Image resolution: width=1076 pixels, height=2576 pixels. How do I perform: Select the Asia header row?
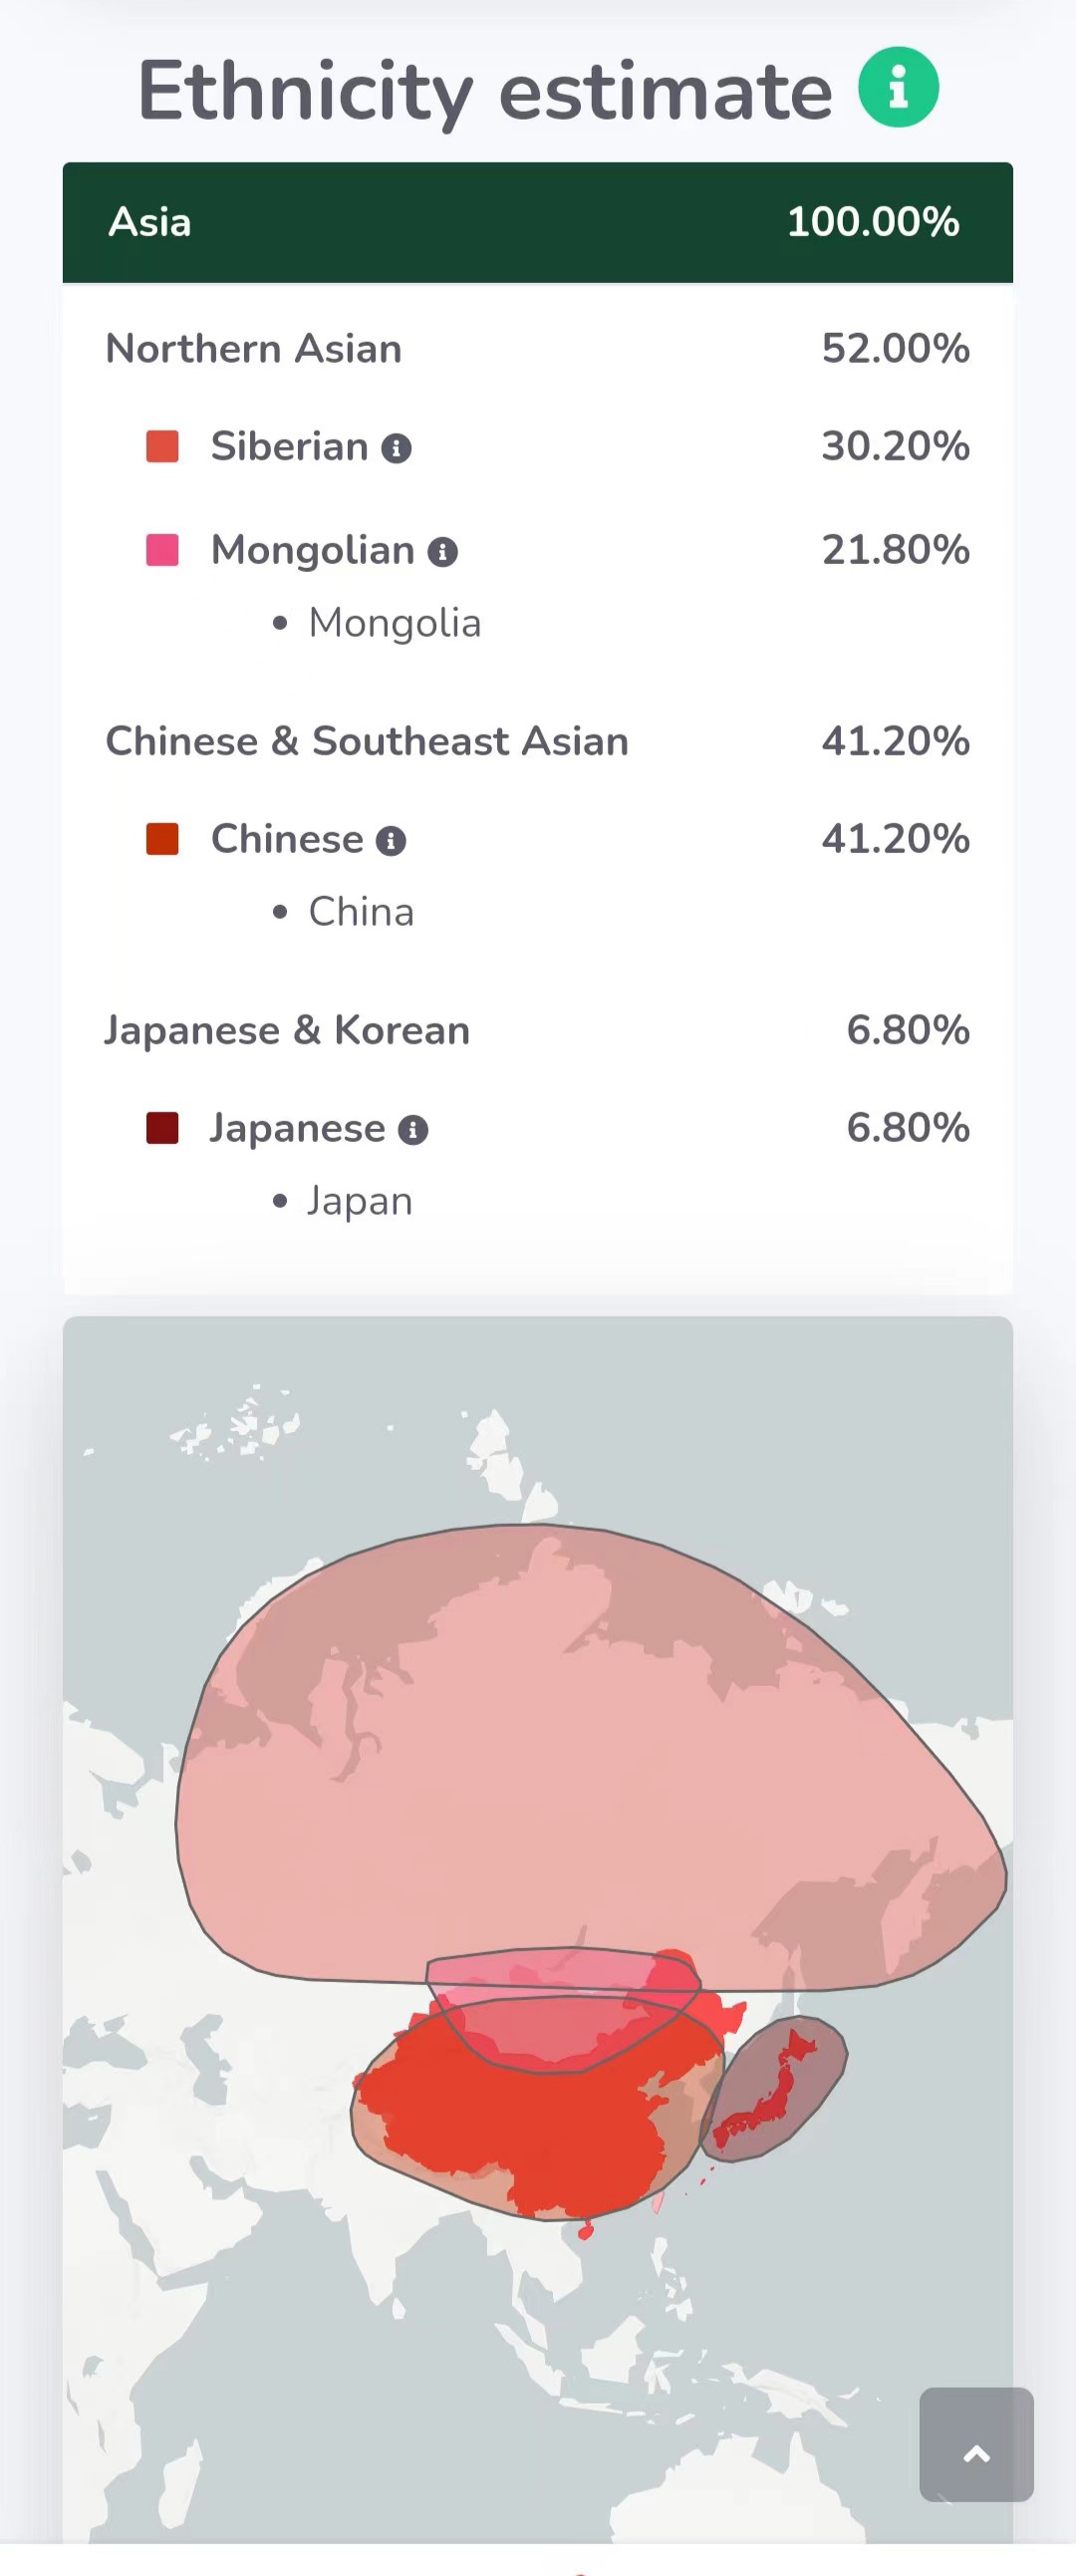[x=538, y=222]
